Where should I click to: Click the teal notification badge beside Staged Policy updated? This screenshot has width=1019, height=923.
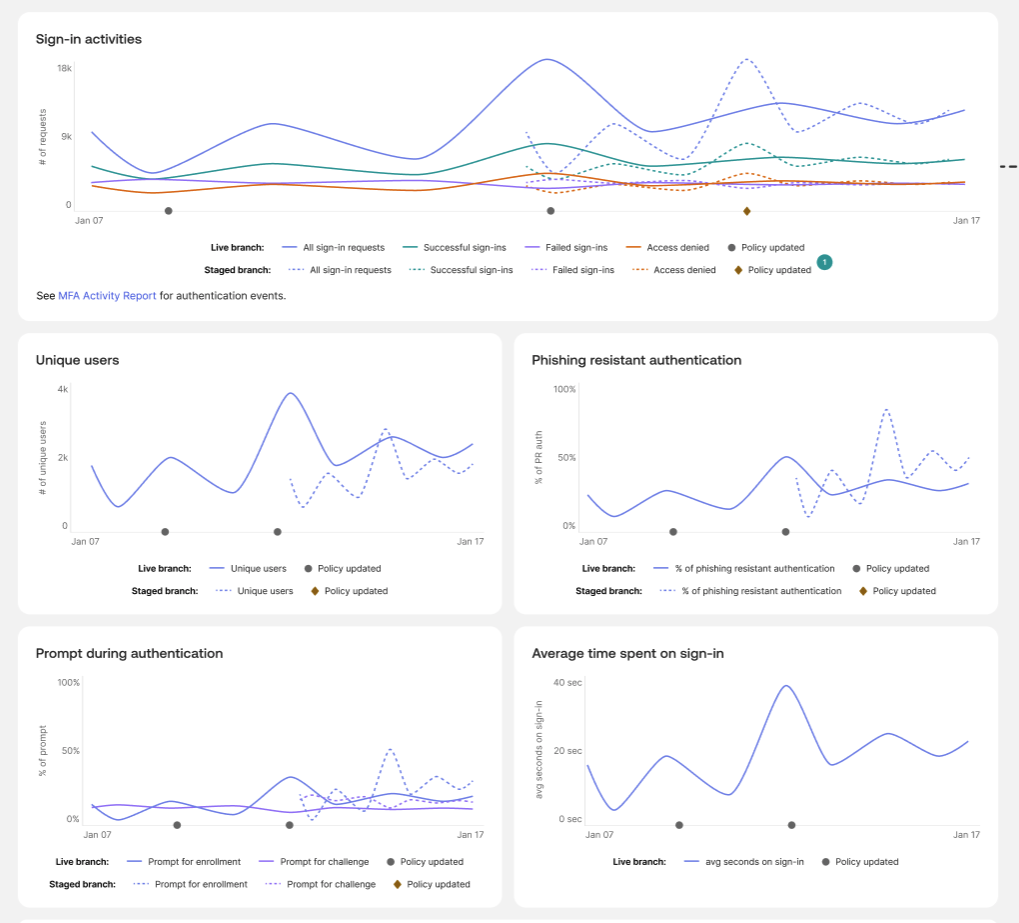tap(824, 262)
